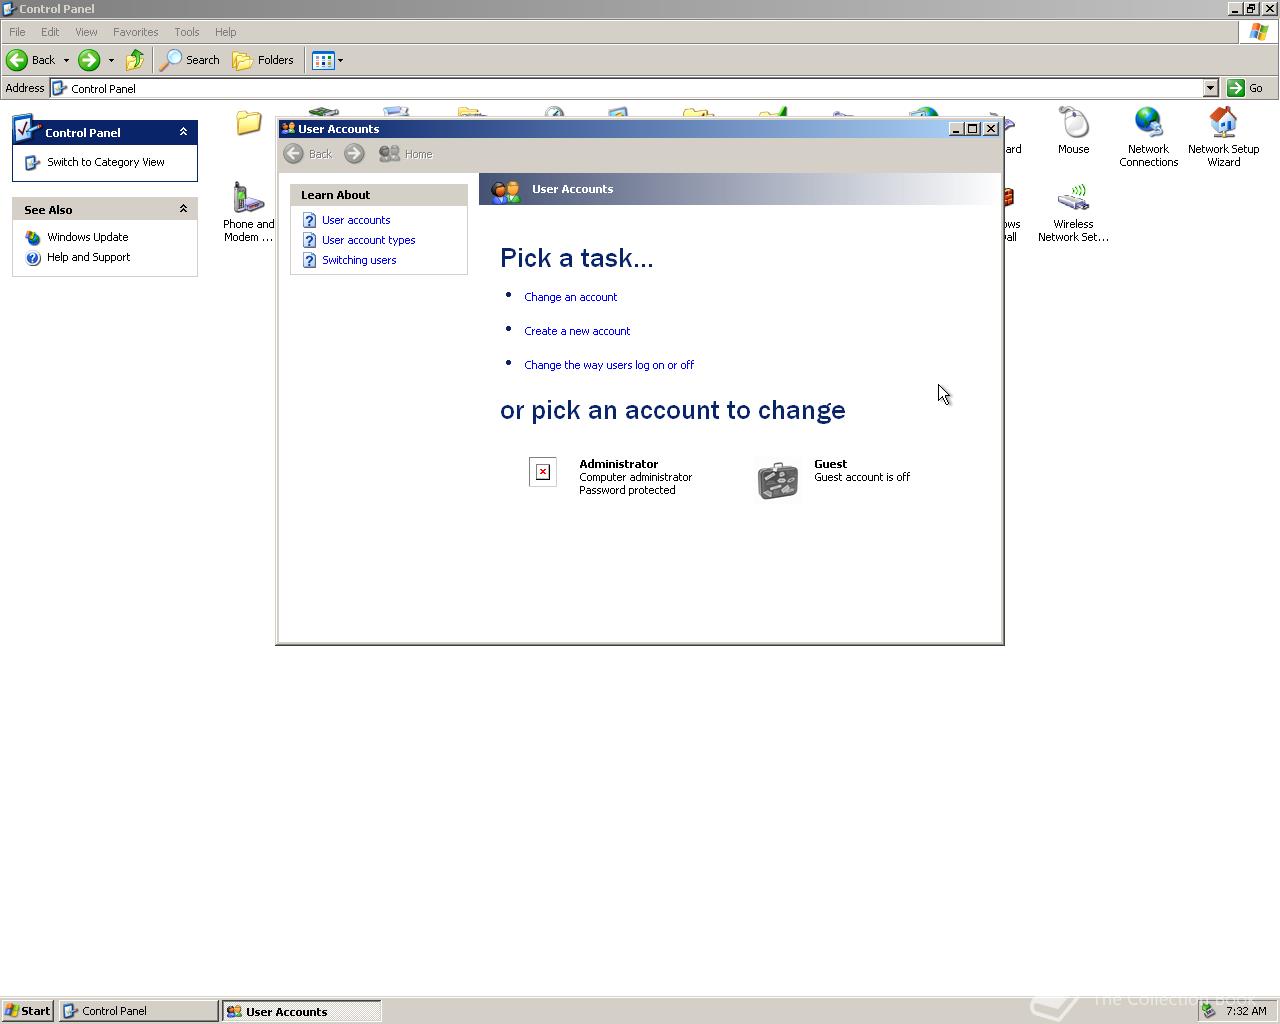Viewport: 1280px width, 1024px height.
Task: Click the help icon beside User accounts
Action: click(x=309, y=220)
